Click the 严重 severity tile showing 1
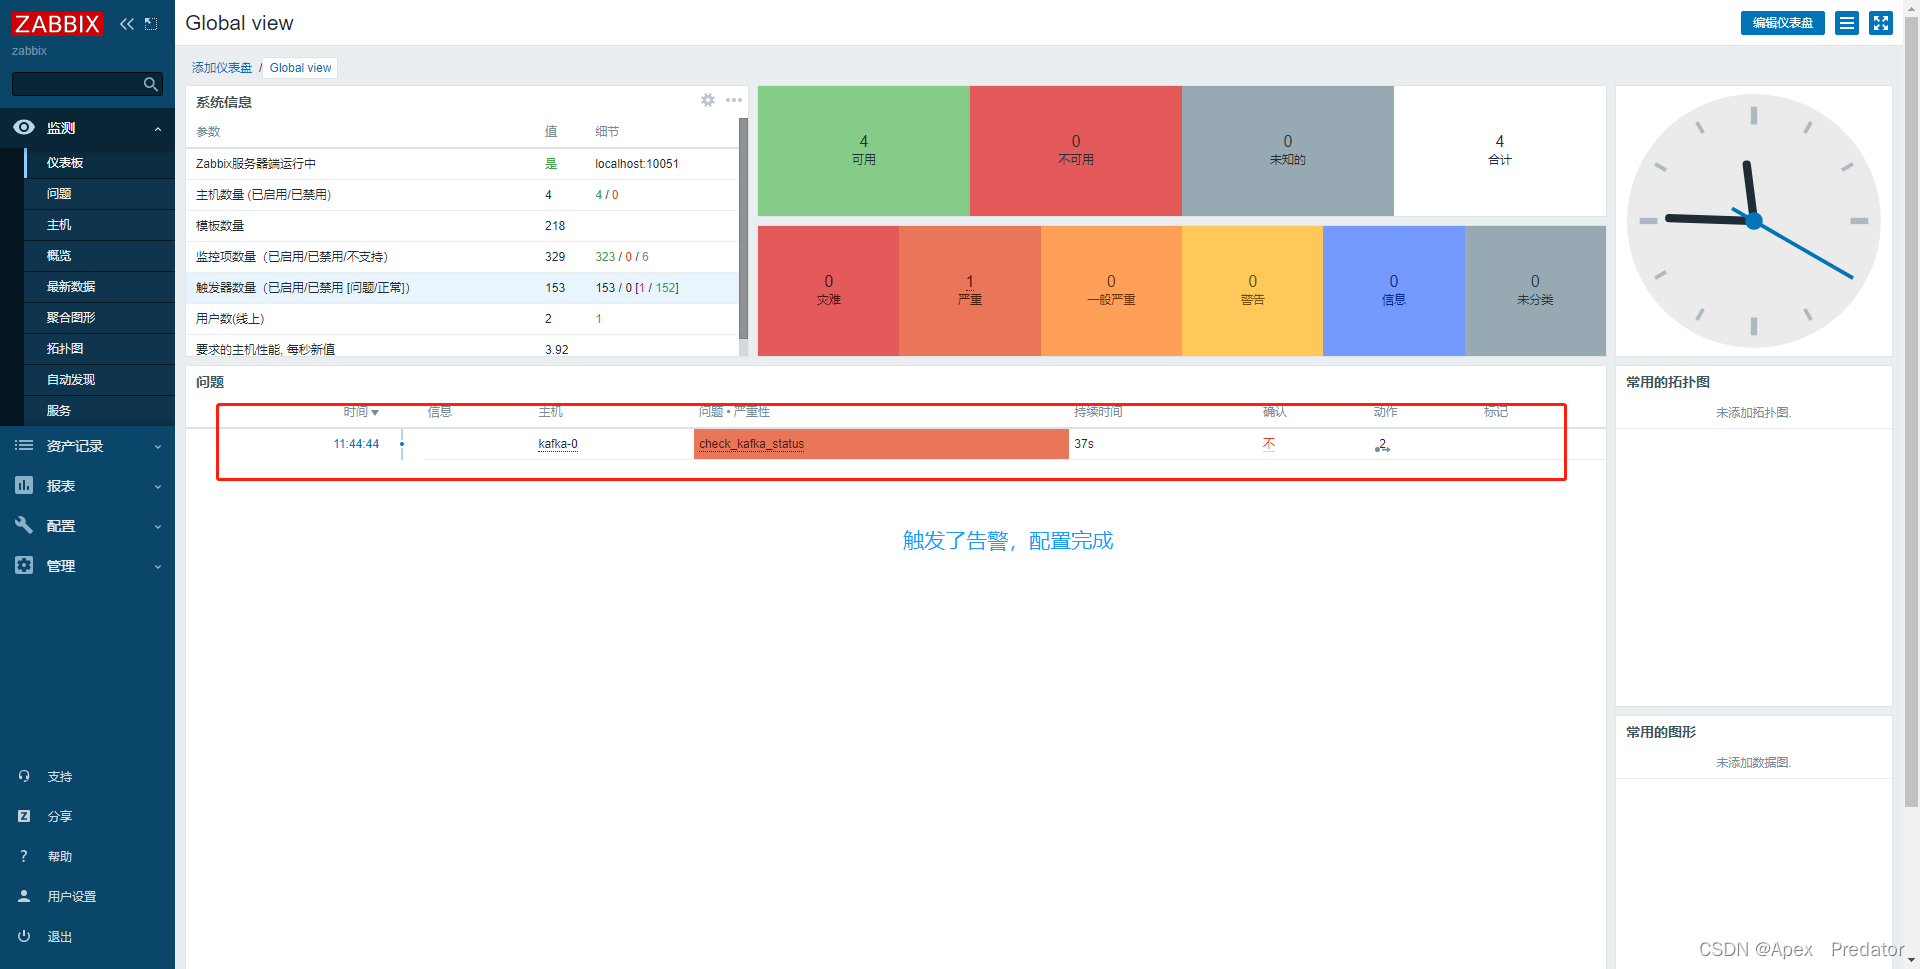Image resolution: width=1920 pixels, height=969 pixels. 970,291
